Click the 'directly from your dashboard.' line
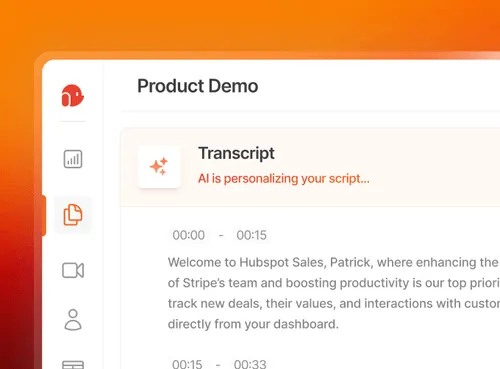 pos(253,324)
